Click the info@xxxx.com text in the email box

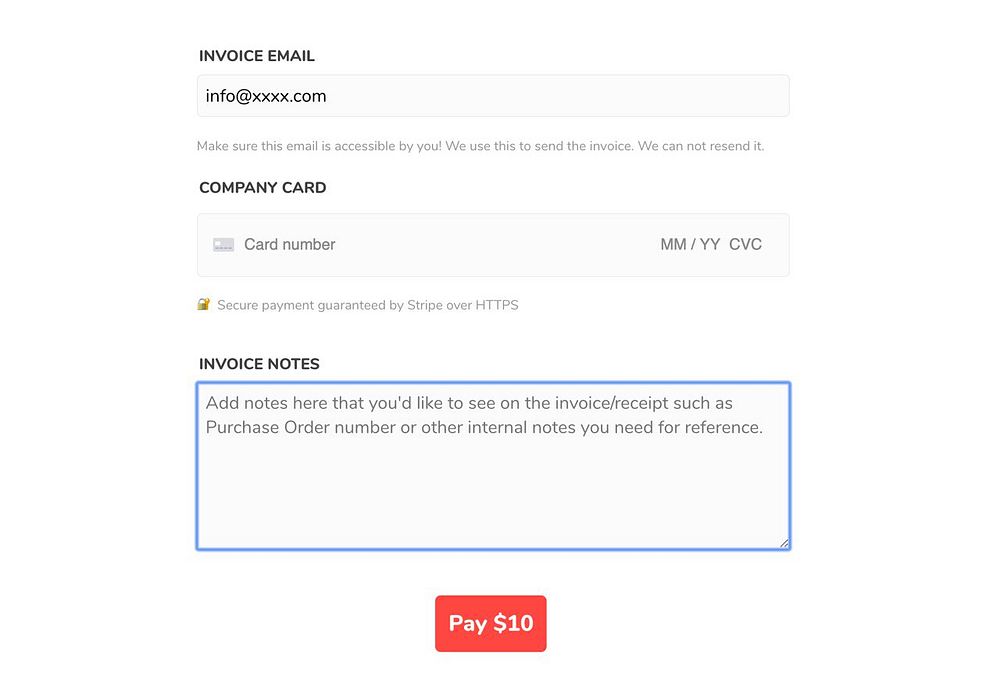266,96
